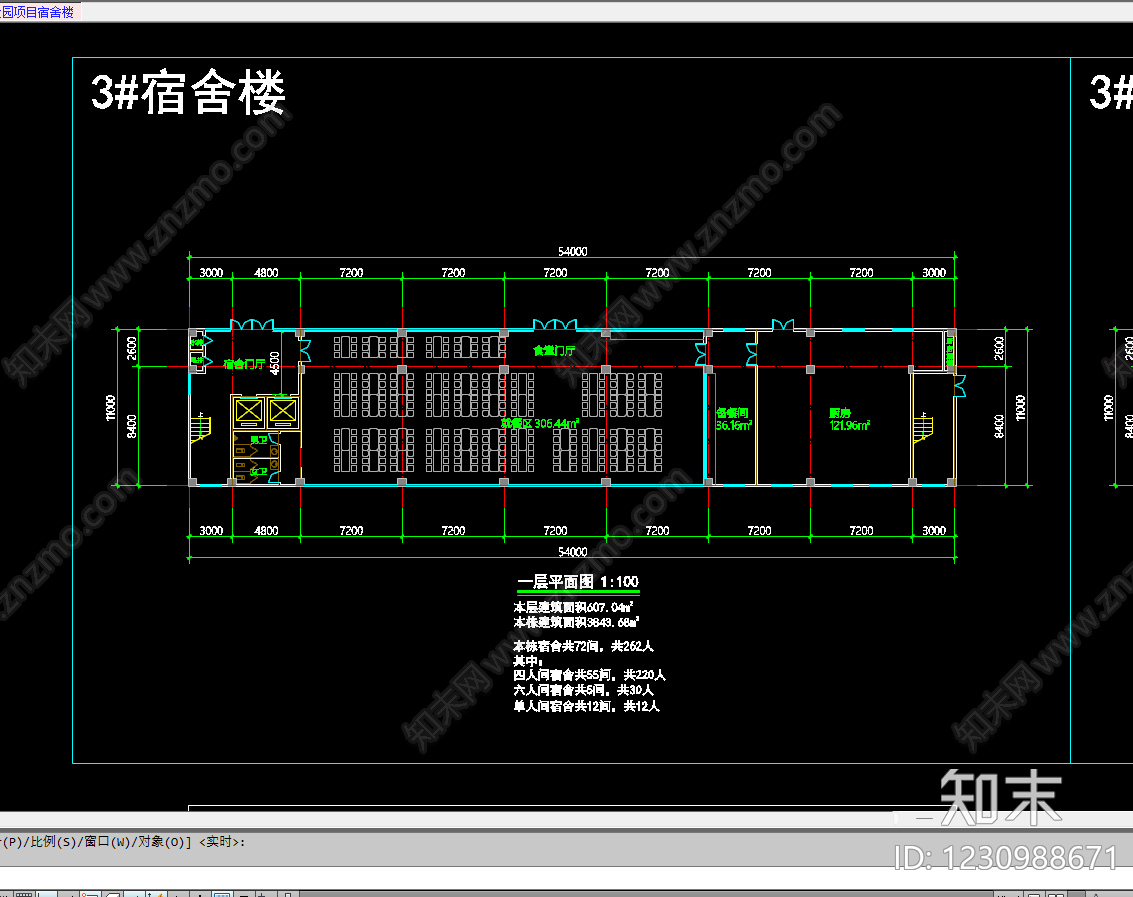
Task: Select the 4500 vertical dimension near the lobby
Action: [275, 362]
